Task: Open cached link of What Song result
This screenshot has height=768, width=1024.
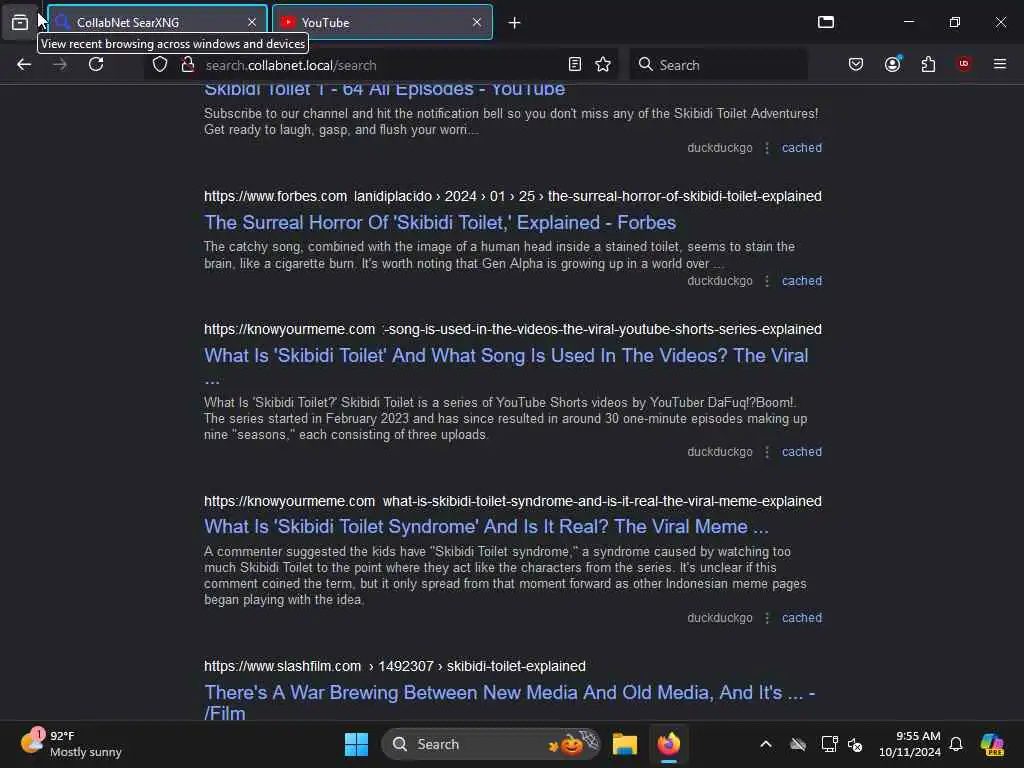Action: 802,452
